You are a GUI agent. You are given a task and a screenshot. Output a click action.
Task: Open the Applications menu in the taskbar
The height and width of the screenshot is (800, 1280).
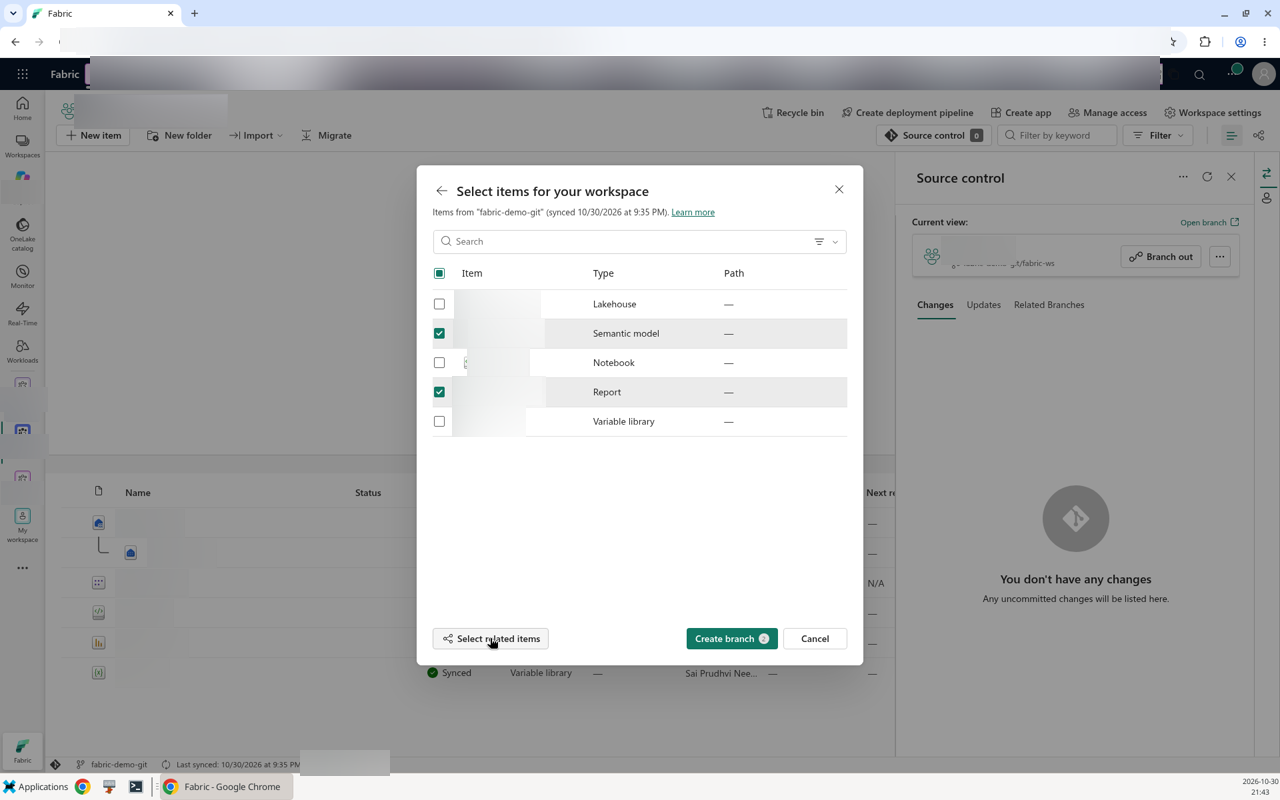click(35, 787)
